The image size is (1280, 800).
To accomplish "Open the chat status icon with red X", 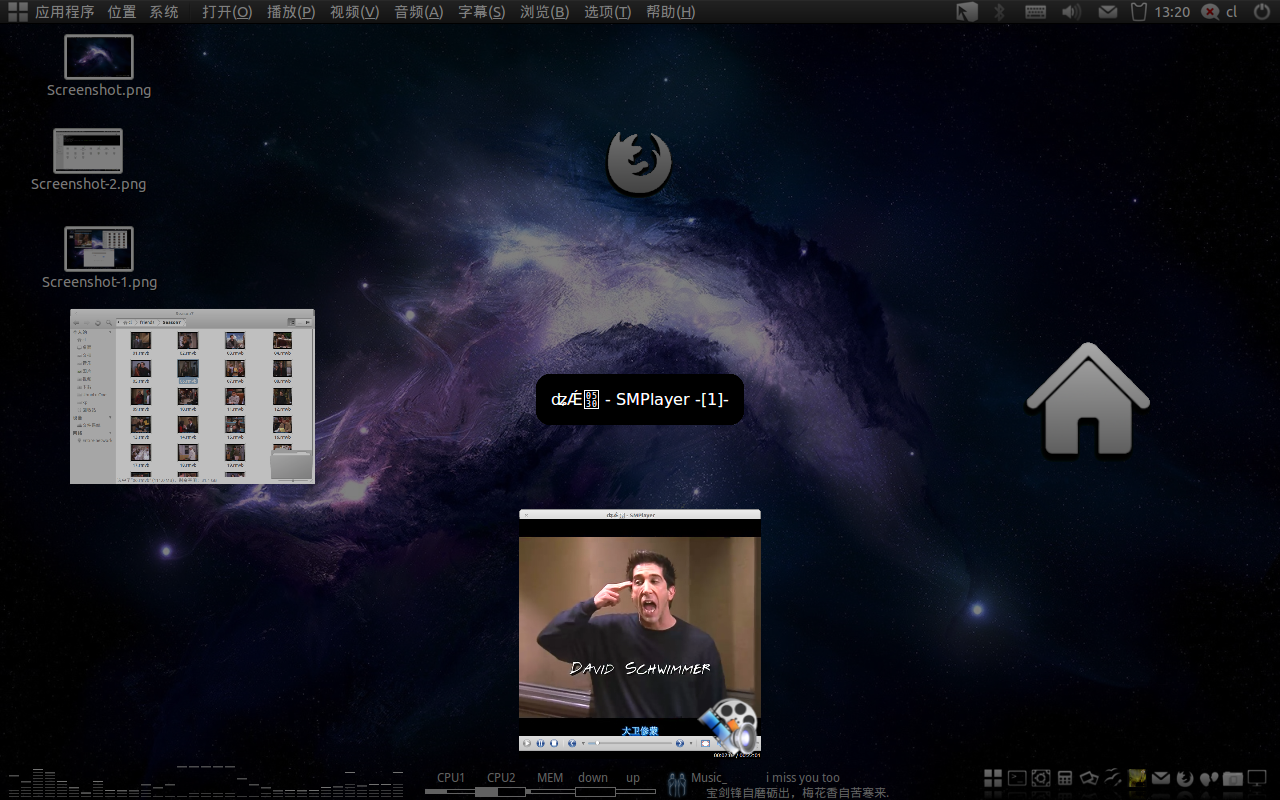I will coord(1210,12).
